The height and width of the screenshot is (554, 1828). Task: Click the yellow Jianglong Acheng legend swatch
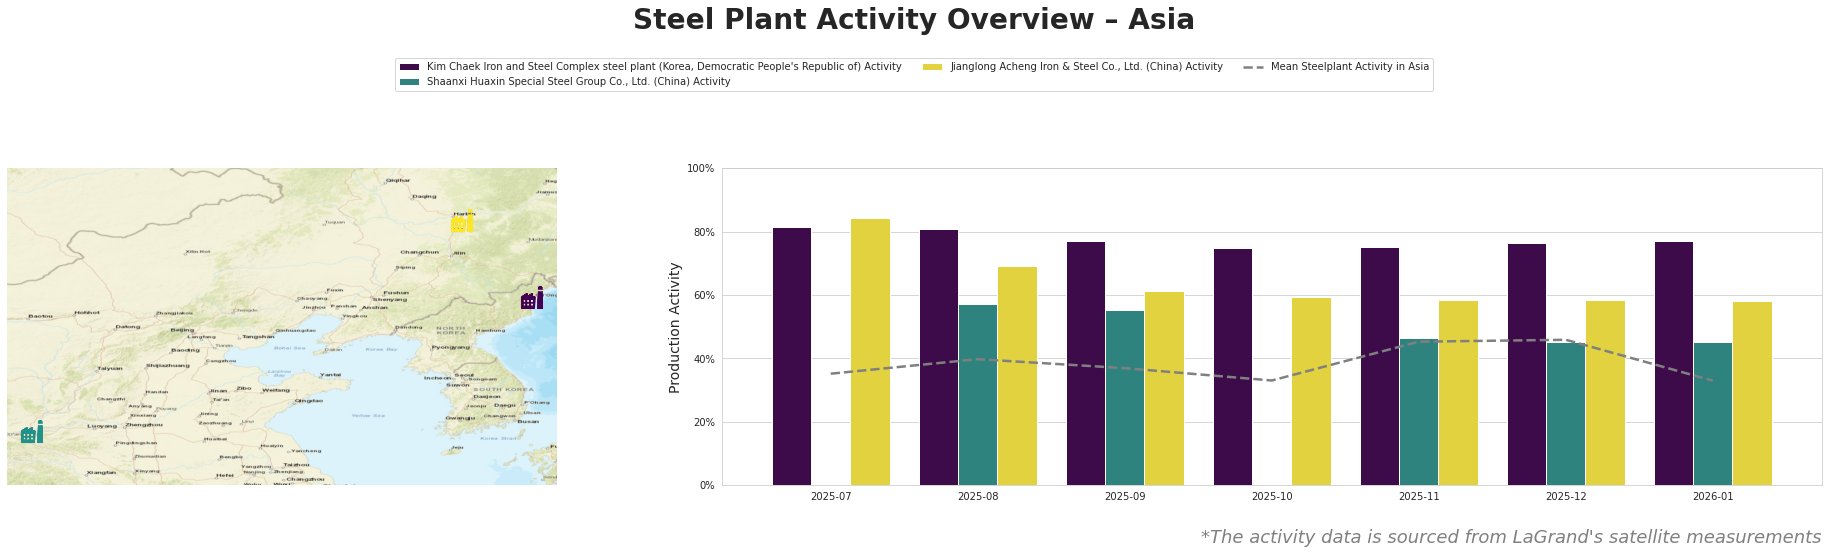pos(933,67)
